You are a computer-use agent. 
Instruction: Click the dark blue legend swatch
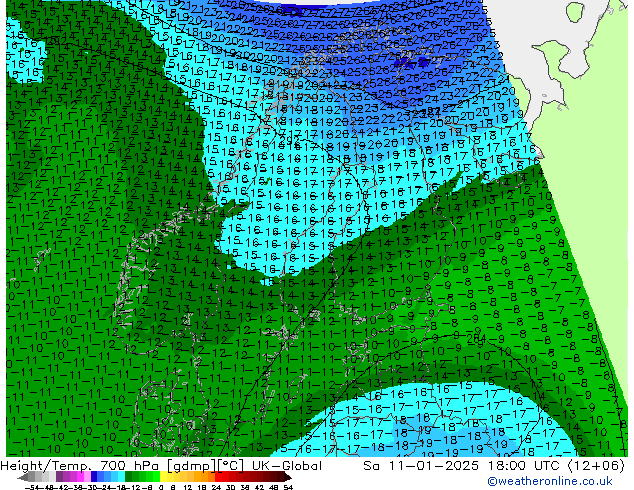tap(94, 477)
